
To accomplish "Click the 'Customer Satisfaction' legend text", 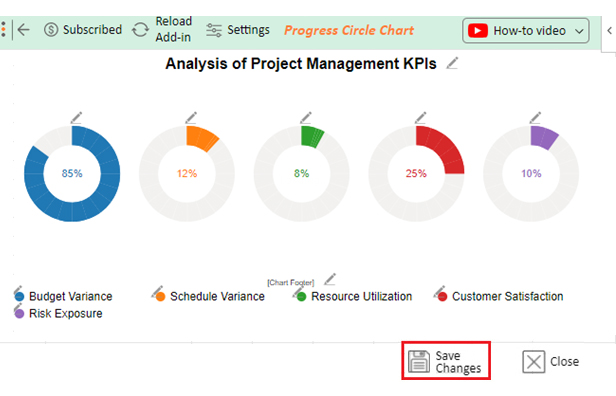I will coord(508,297).
